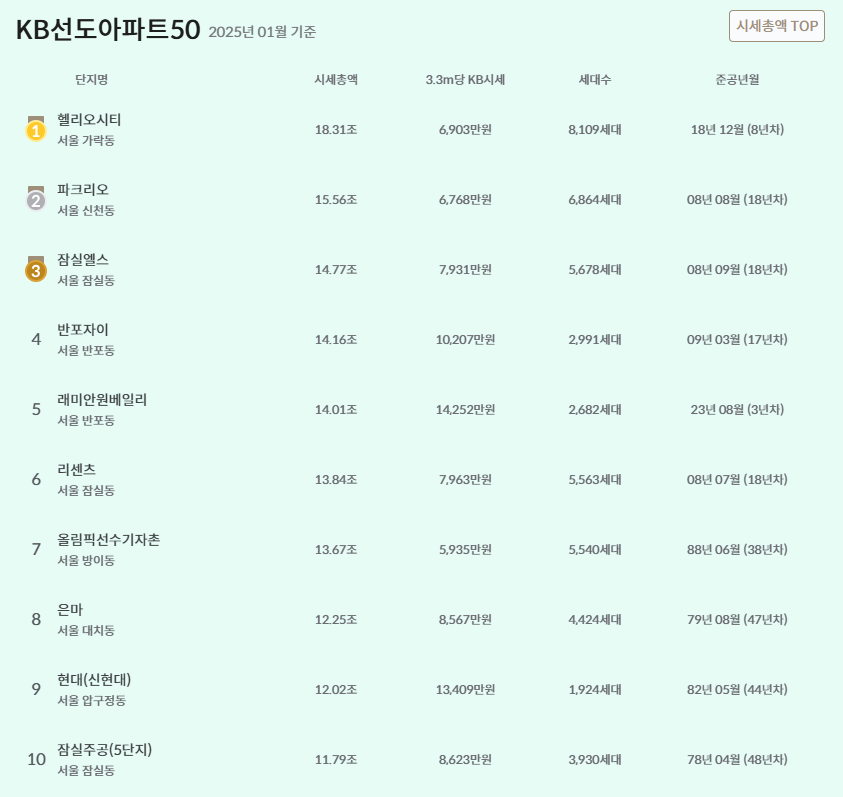The image size is (843, 797).
Task: Click the 14.77조 market cap value
Action: pos(336,269)
